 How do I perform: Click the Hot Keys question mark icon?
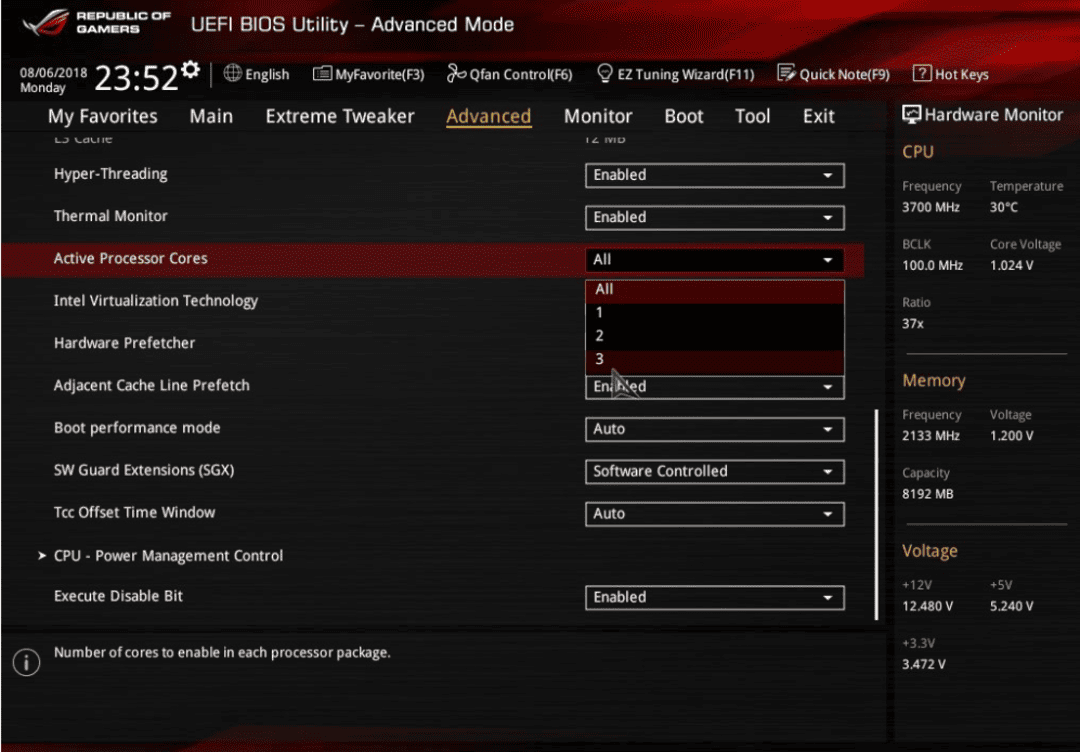[922, 73]
